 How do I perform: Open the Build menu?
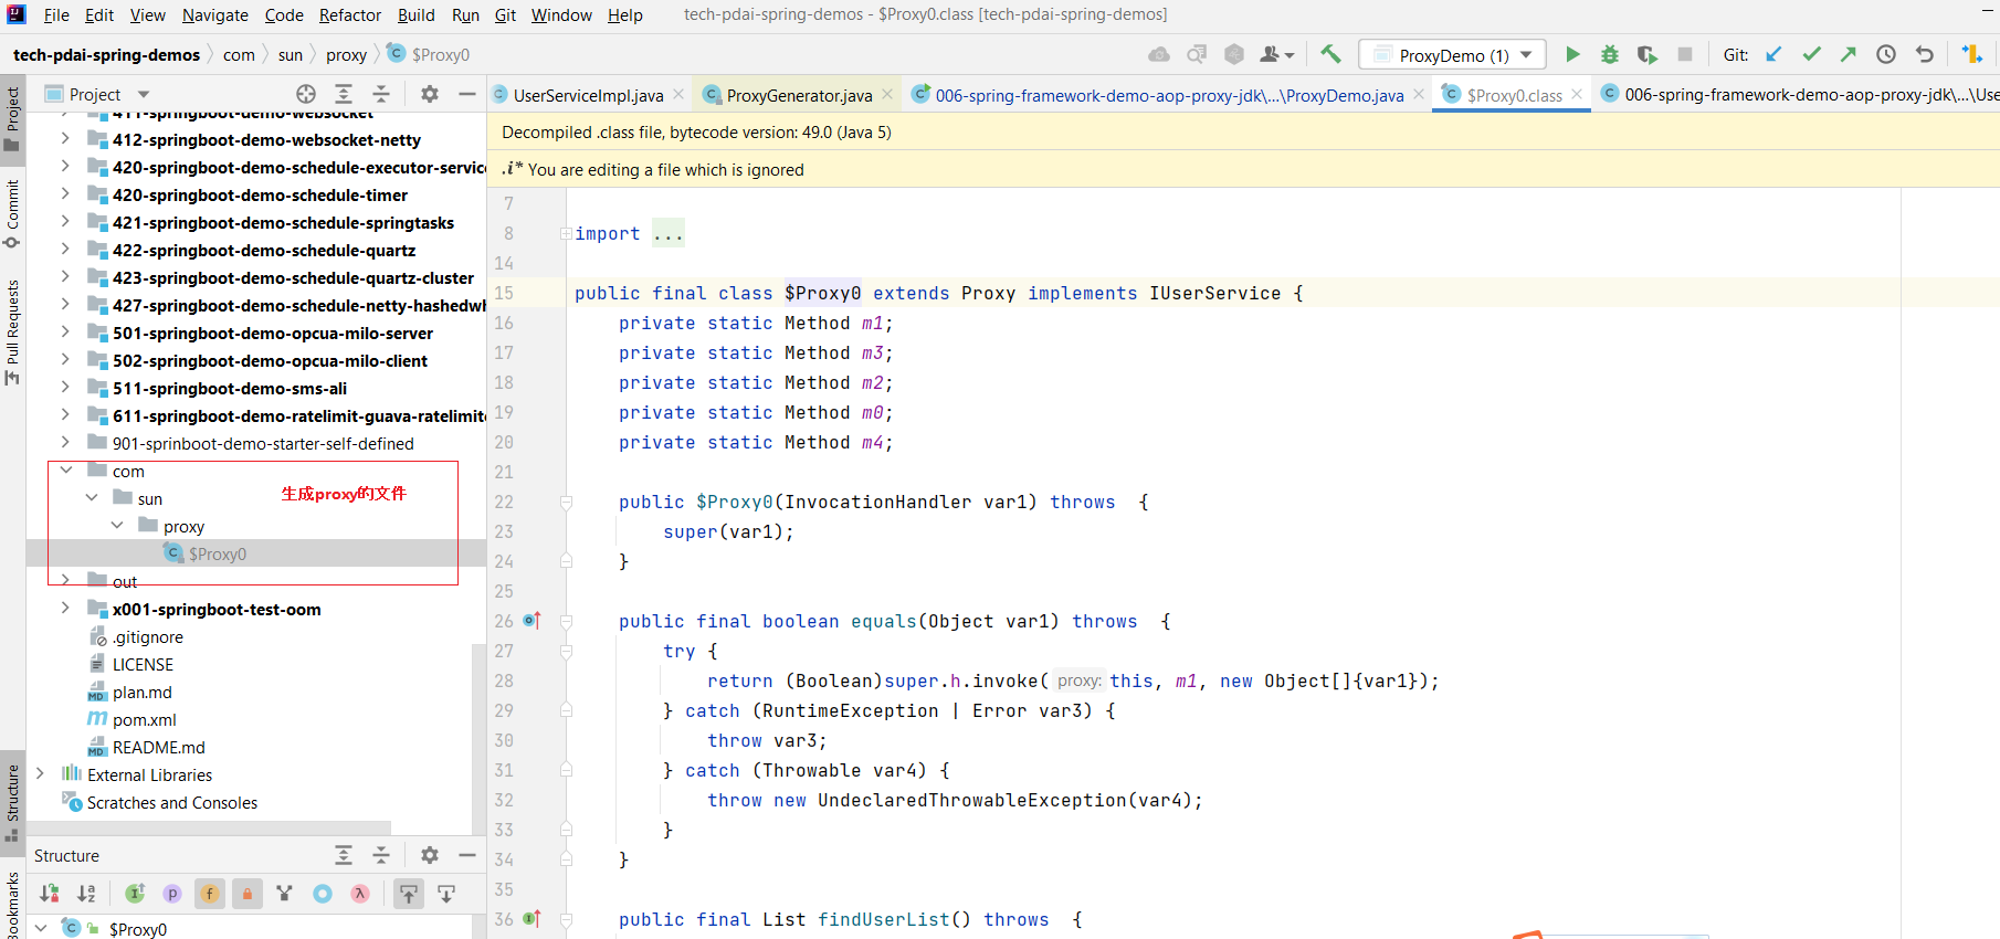coord(416,15)
